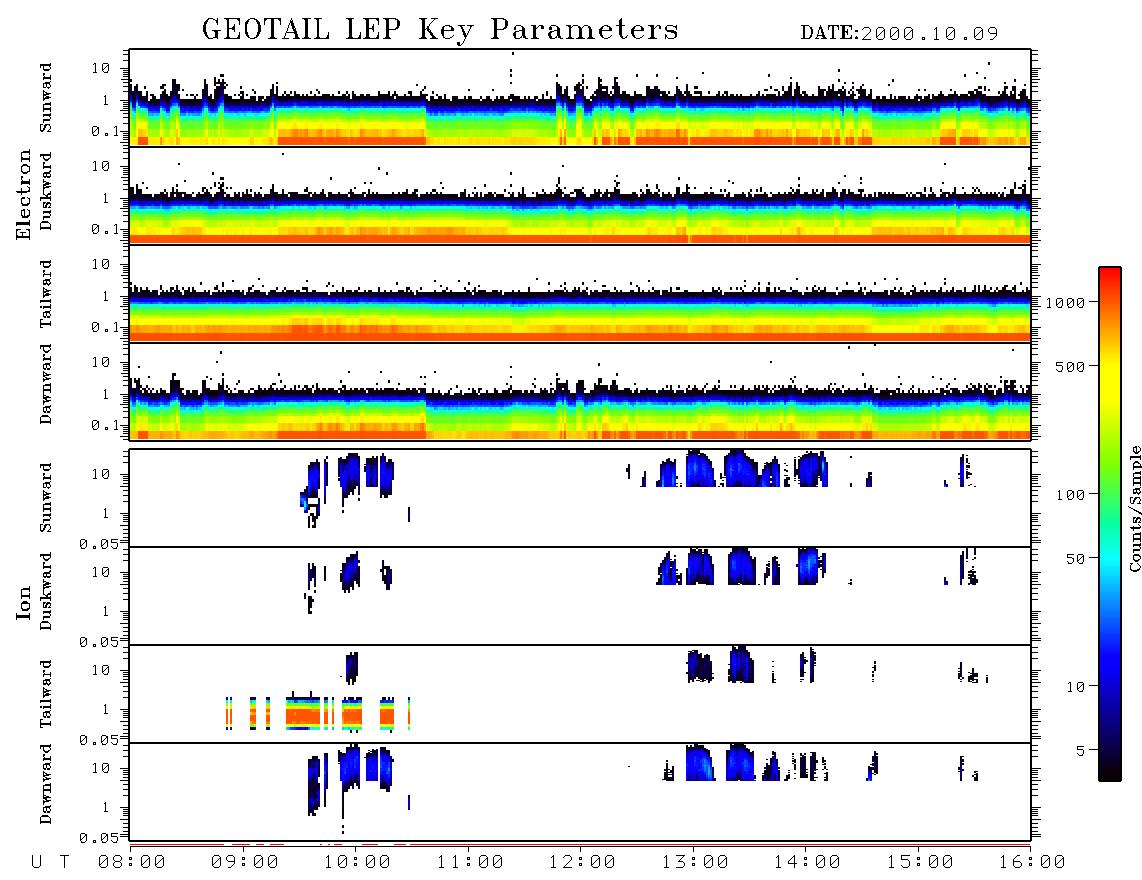Select the "09:00" time tick label

245,862
